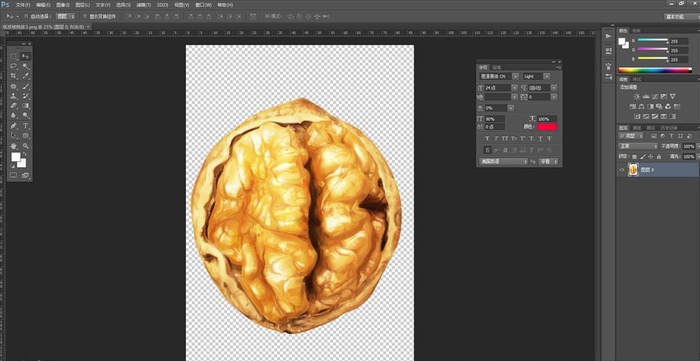The height and width of the screenshot is (361, 700).
Task: Add a Levels adjustment
Action: click(646, 96)
